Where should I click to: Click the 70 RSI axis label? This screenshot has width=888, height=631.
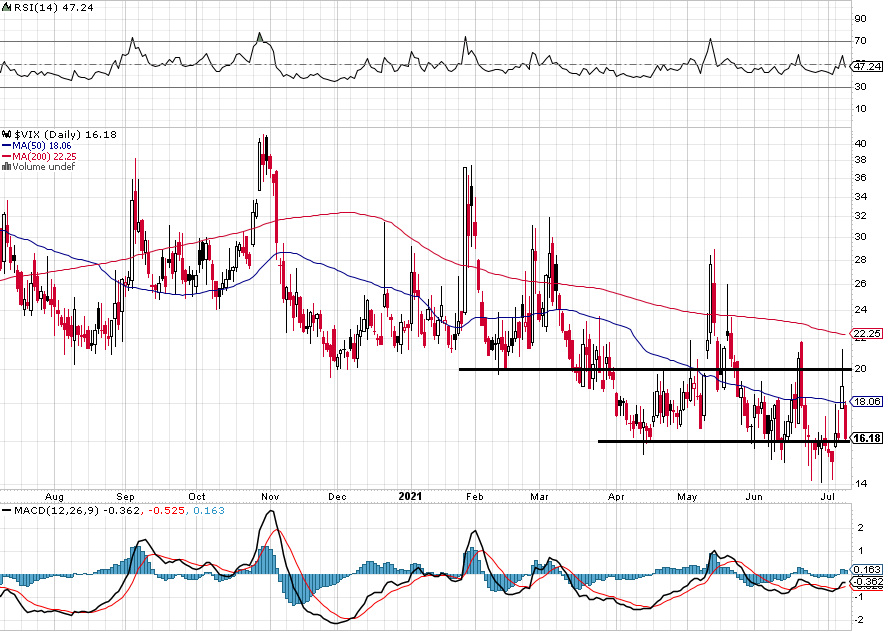click(860, 41)
